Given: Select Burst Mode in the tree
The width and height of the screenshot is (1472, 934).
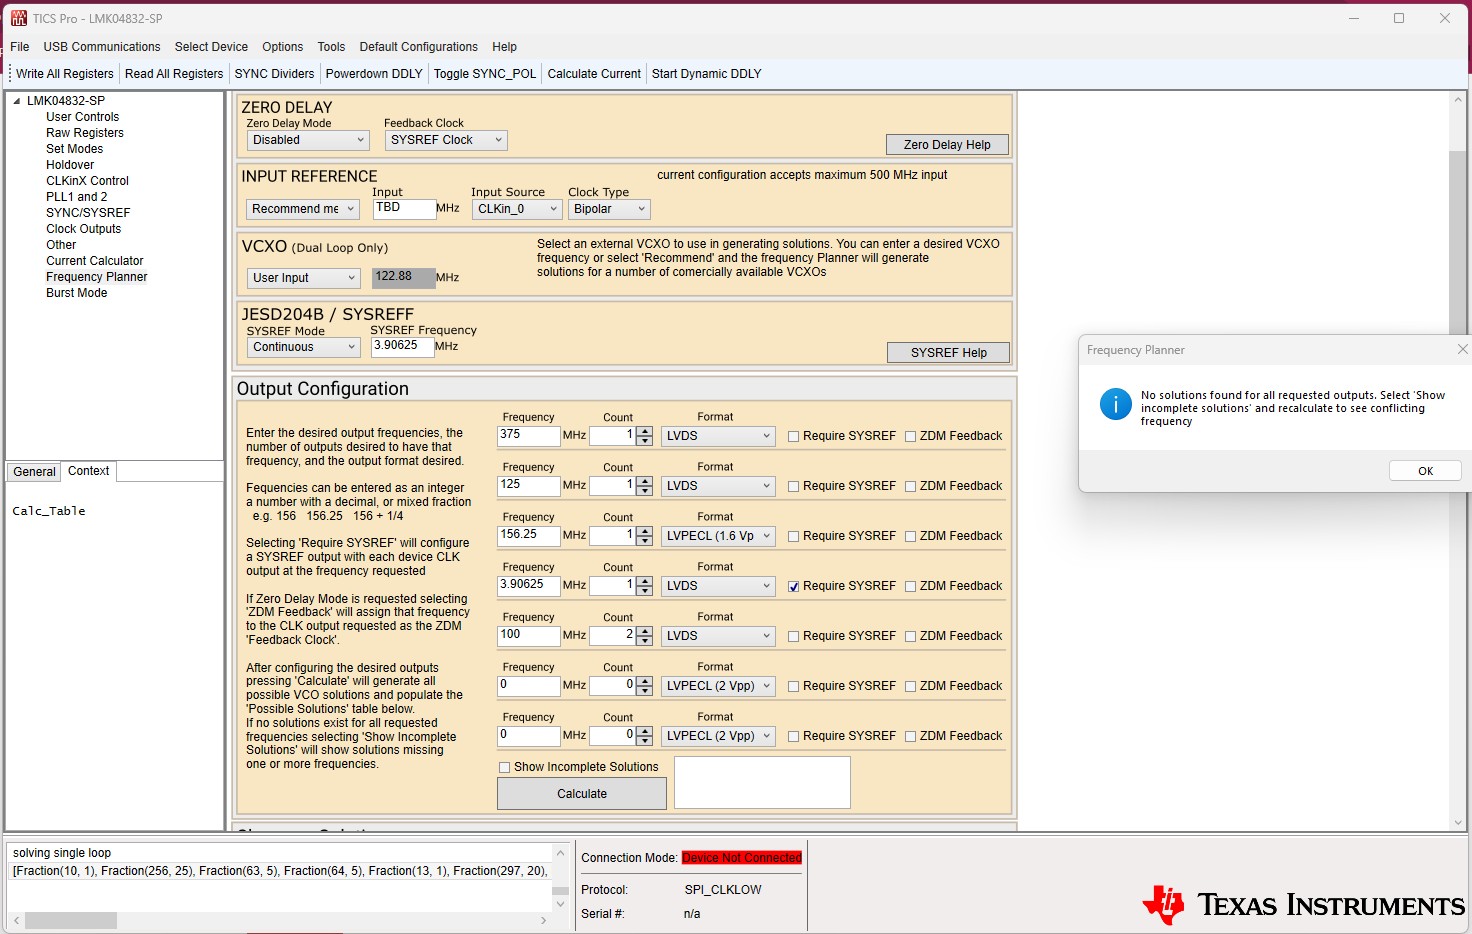Looking at the screenshot, I should click(x=76, y=293).
